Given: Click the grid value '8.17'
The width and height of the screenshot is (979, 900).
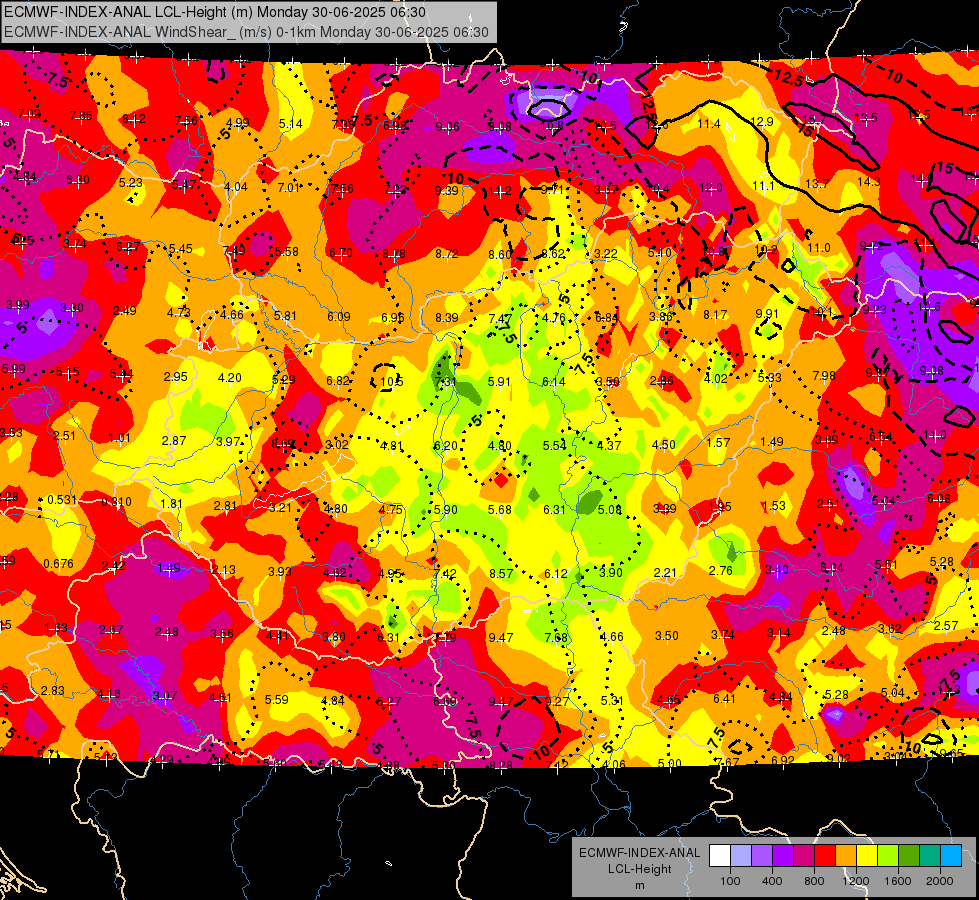Looking at the screenshot, I should click(x=715, y=315).
